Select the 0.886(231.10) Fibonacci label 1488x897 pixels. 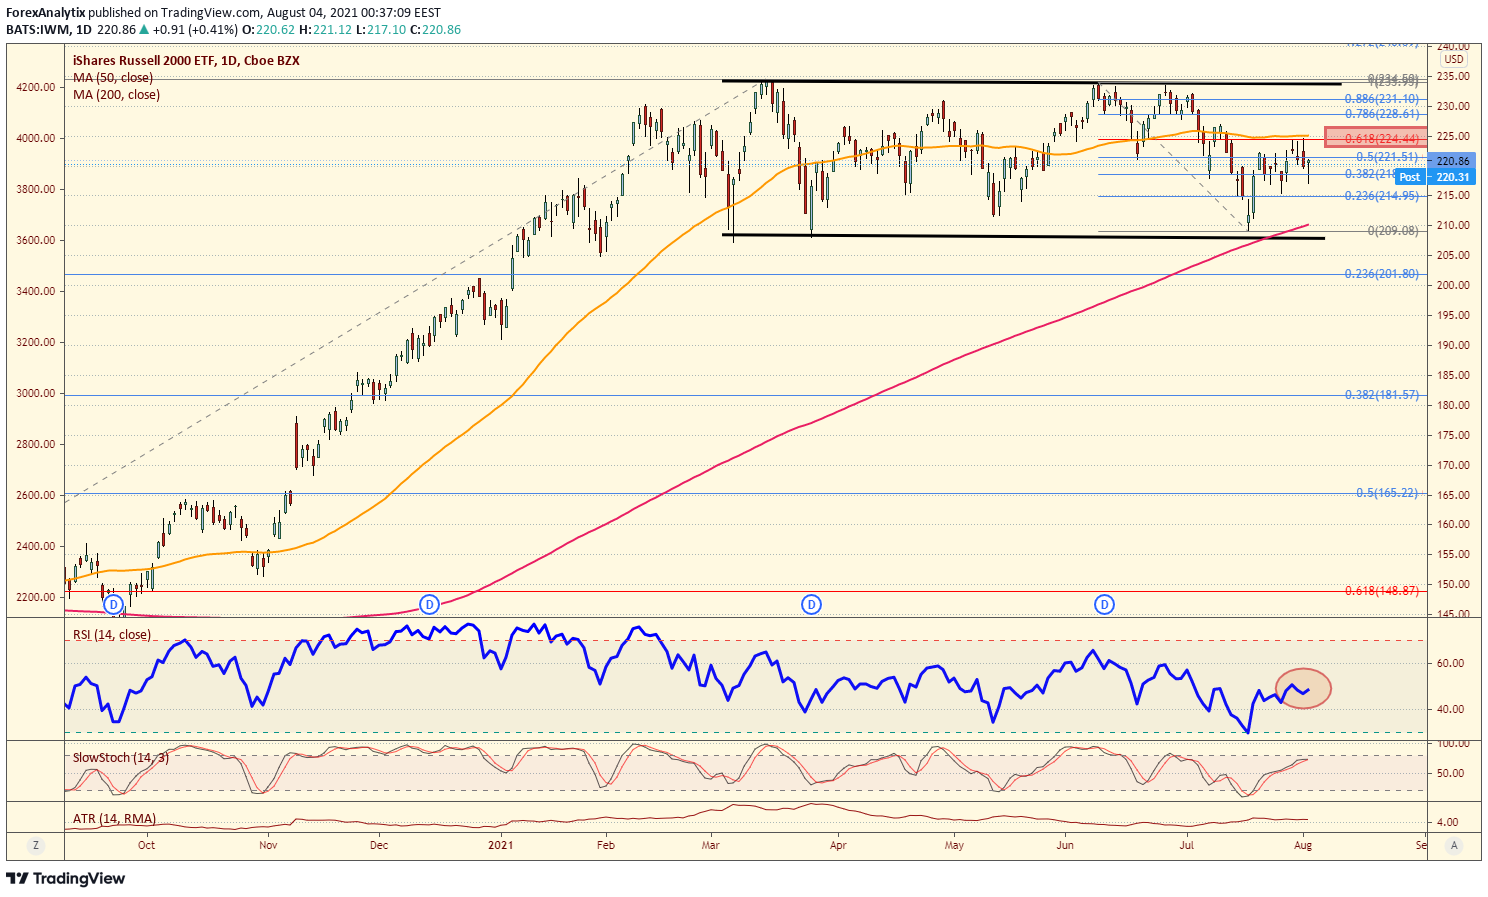1381,99
